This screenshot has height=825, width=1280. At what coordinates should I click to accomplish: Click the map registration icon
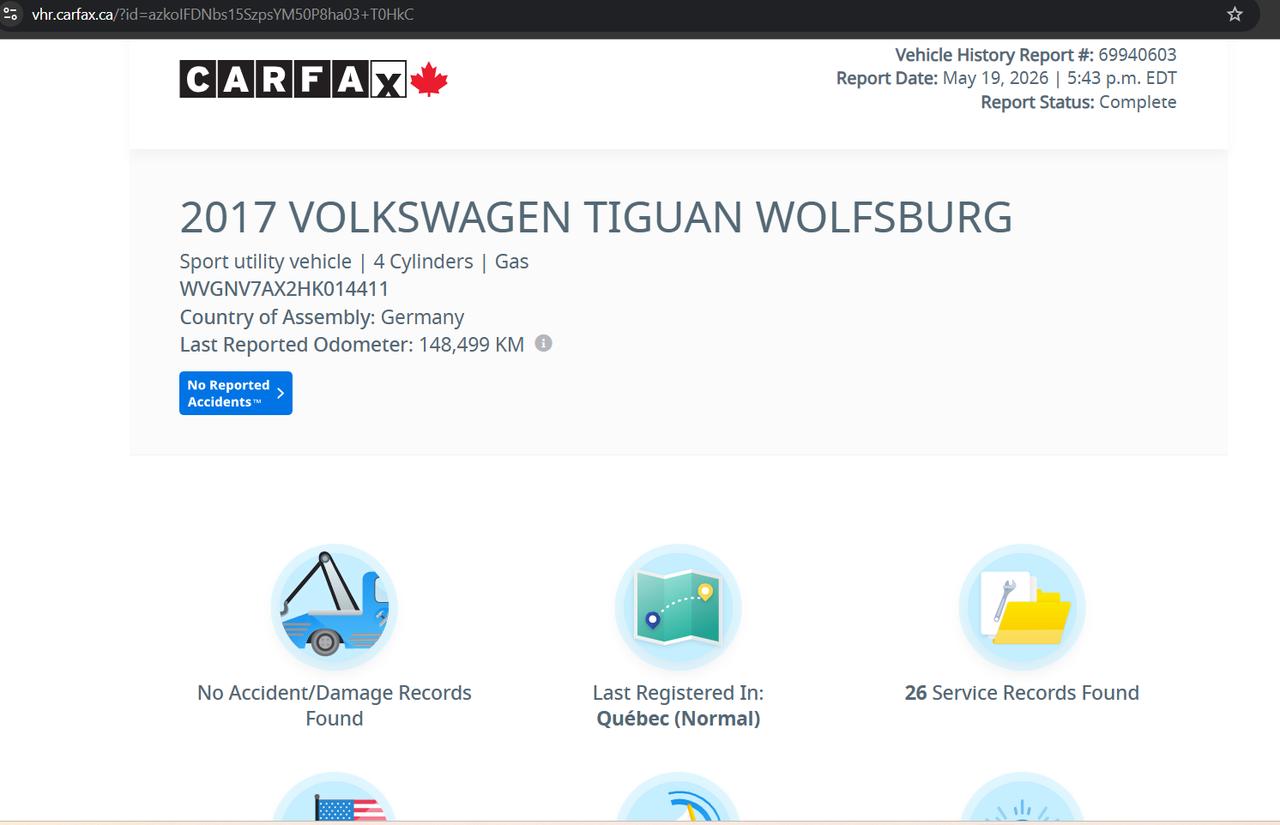coord(678,607)
